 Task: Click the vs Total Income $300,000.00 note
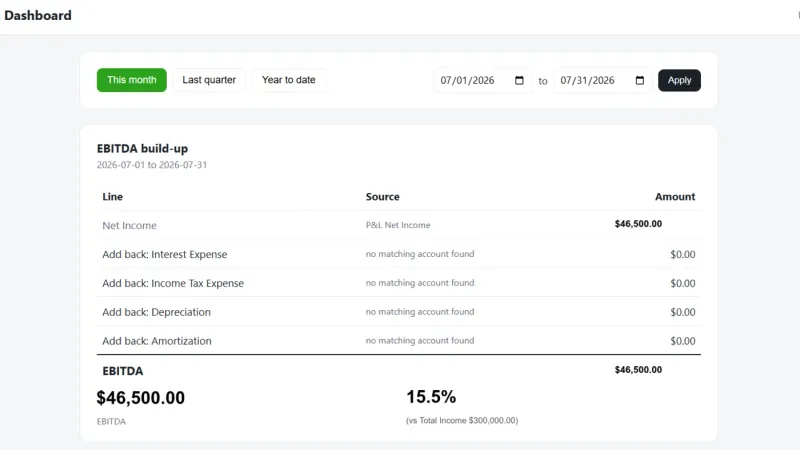click(462, 420)
